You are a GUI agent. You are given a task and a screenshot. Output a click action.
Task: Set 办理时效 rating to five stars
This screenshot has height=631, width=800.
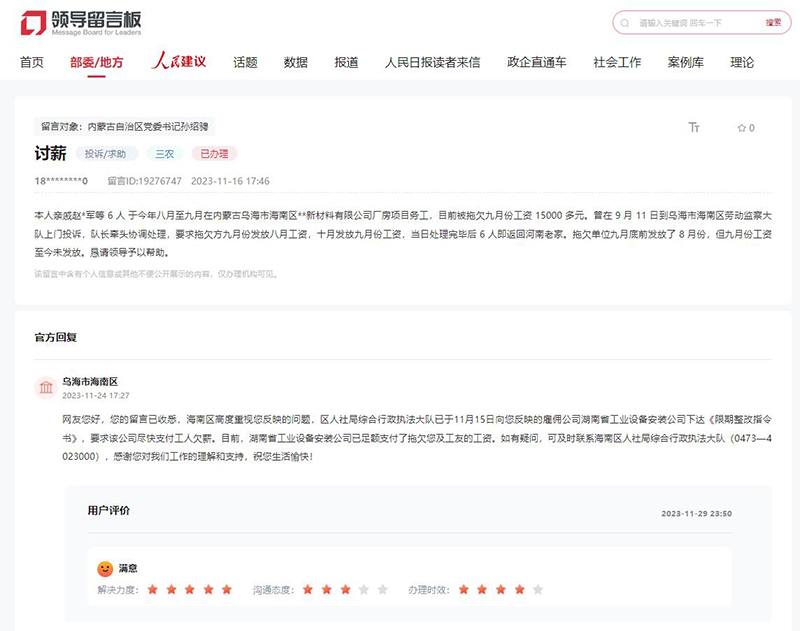point(537,590)
